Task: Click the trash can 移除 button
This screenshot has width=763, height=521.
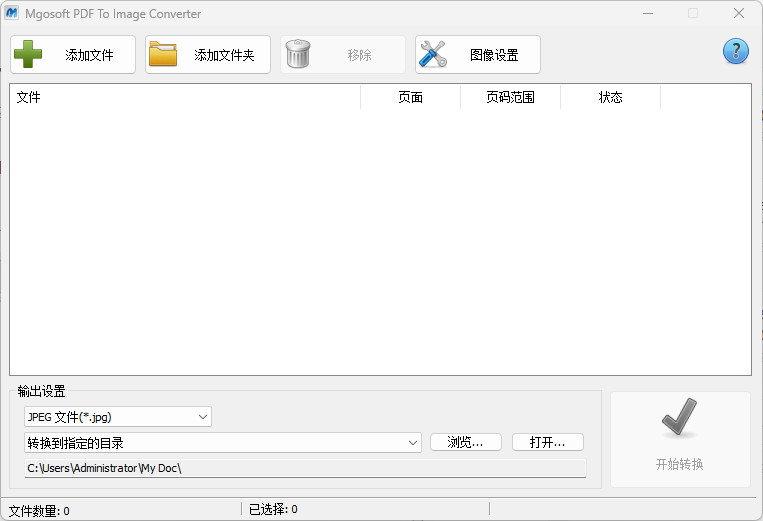Action: click(x=343, y=54)
